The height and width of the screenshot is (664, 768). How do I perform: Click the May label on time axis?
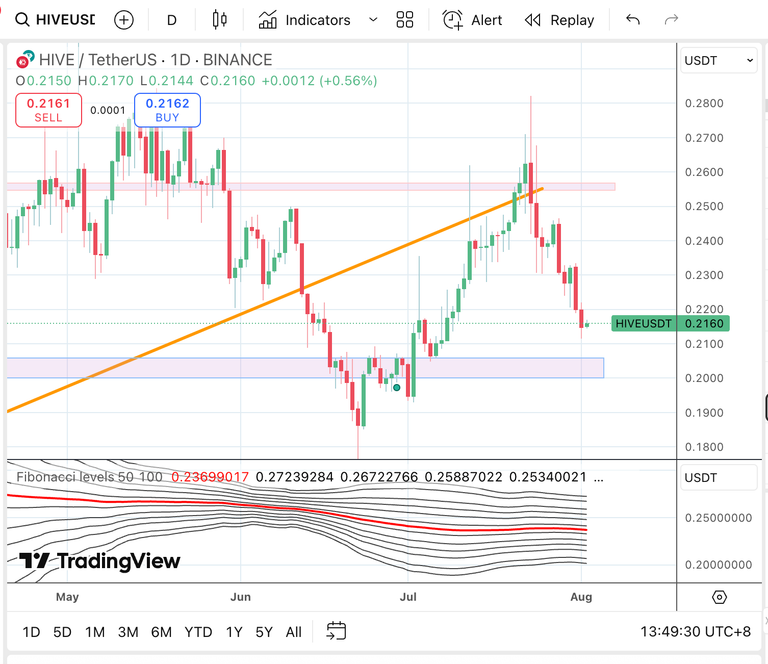67,597
